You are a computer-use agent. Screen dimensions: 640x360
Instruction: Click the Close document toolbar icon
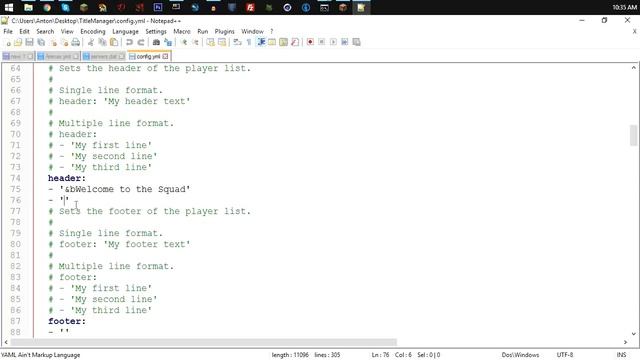[53, 42]
